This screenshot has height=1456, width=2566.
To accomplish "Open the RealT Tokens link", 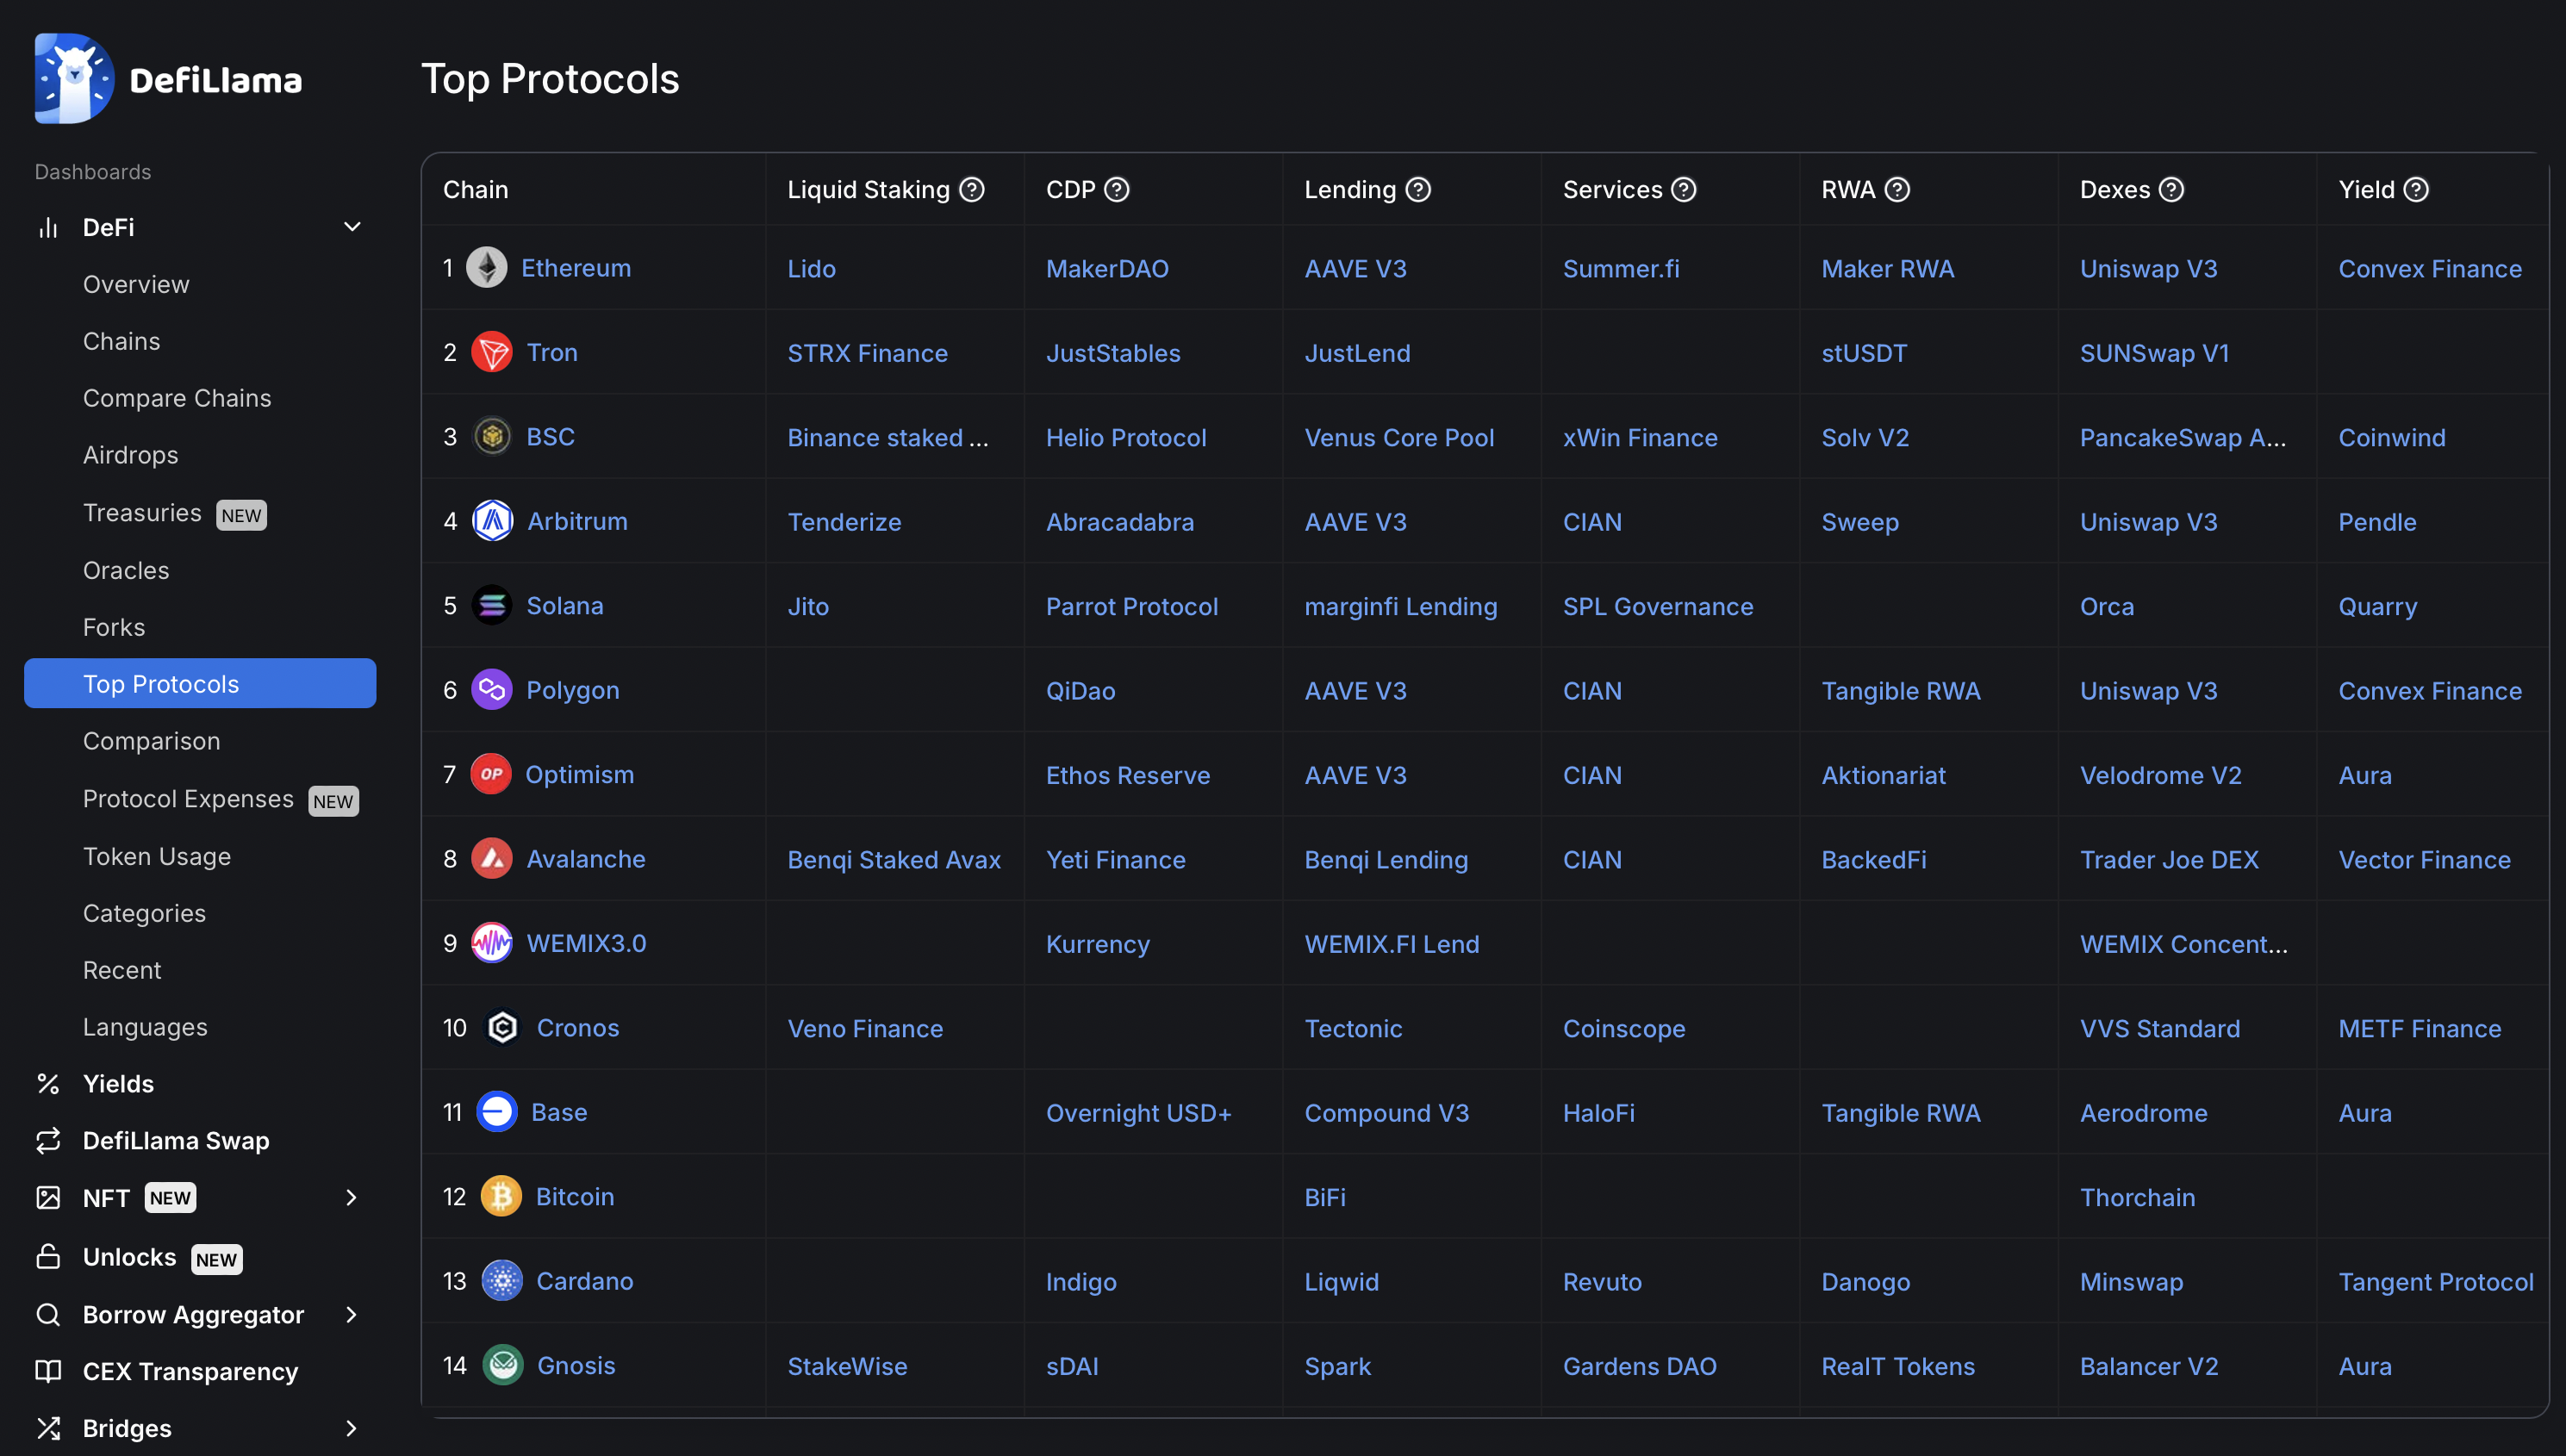I will (x=1898, y=1366).
